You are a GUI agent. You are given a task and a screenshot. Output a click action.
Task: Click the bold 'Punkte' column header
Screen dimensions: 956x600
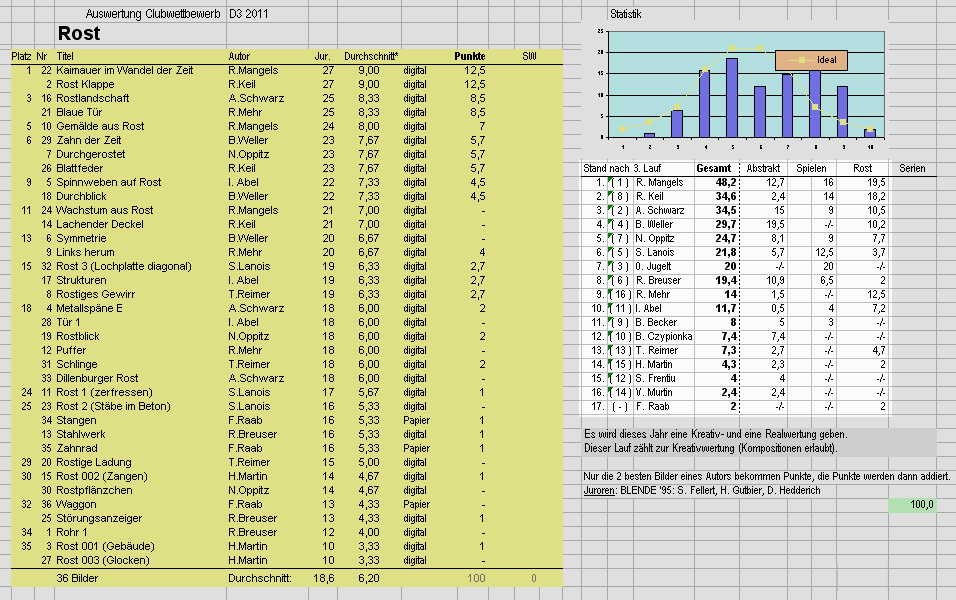coord(469,56)
